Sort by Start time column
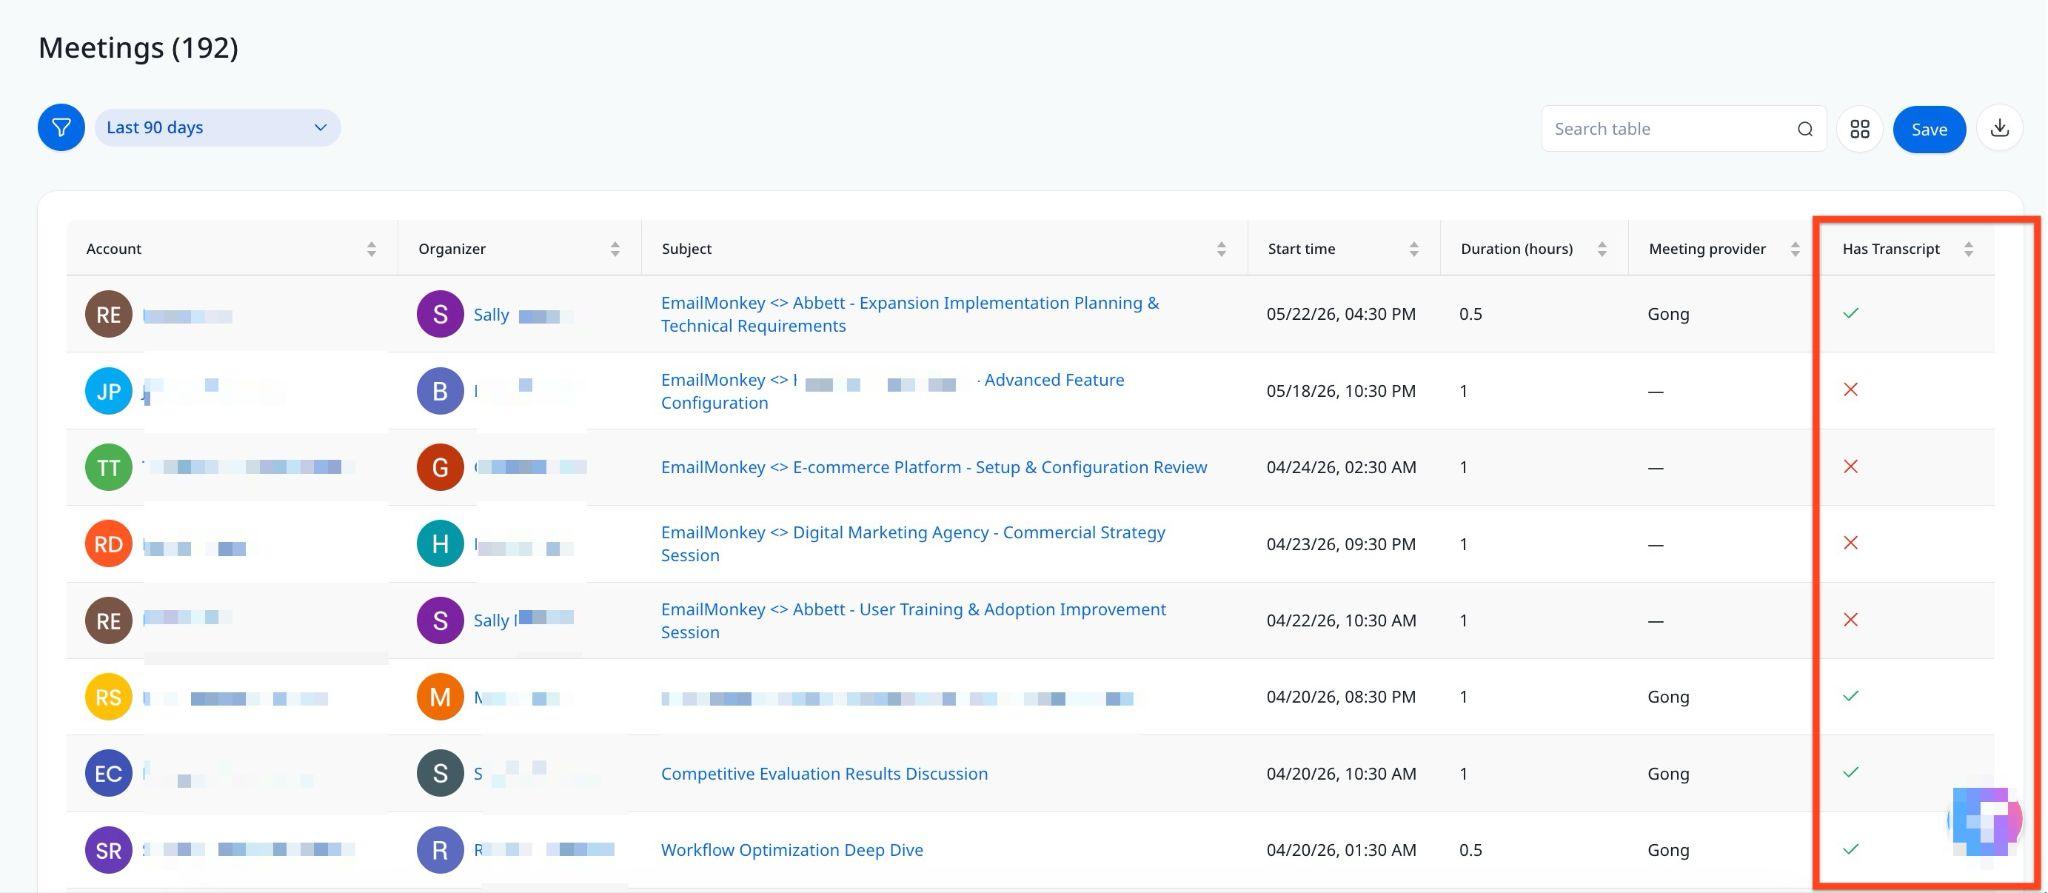The height and width of the screenshot is (893, 2048). (1413, 249)
